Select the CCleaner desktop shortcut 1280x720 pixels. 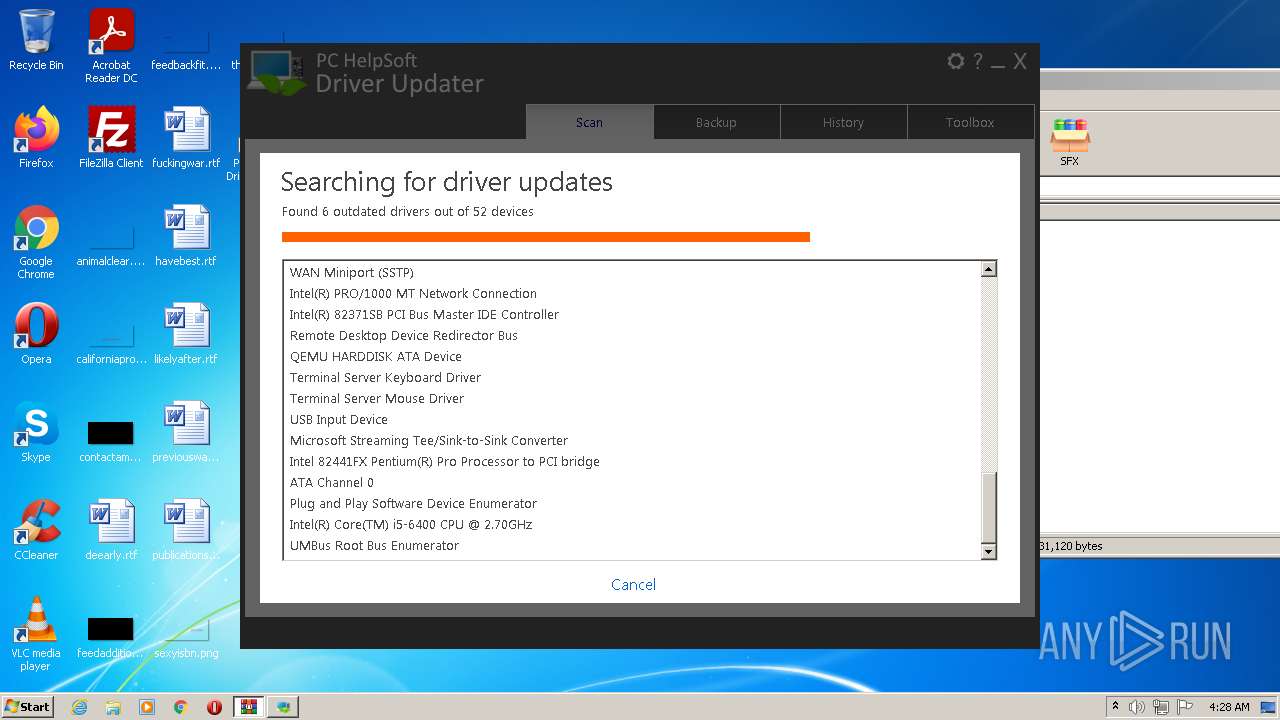[36, 530]
